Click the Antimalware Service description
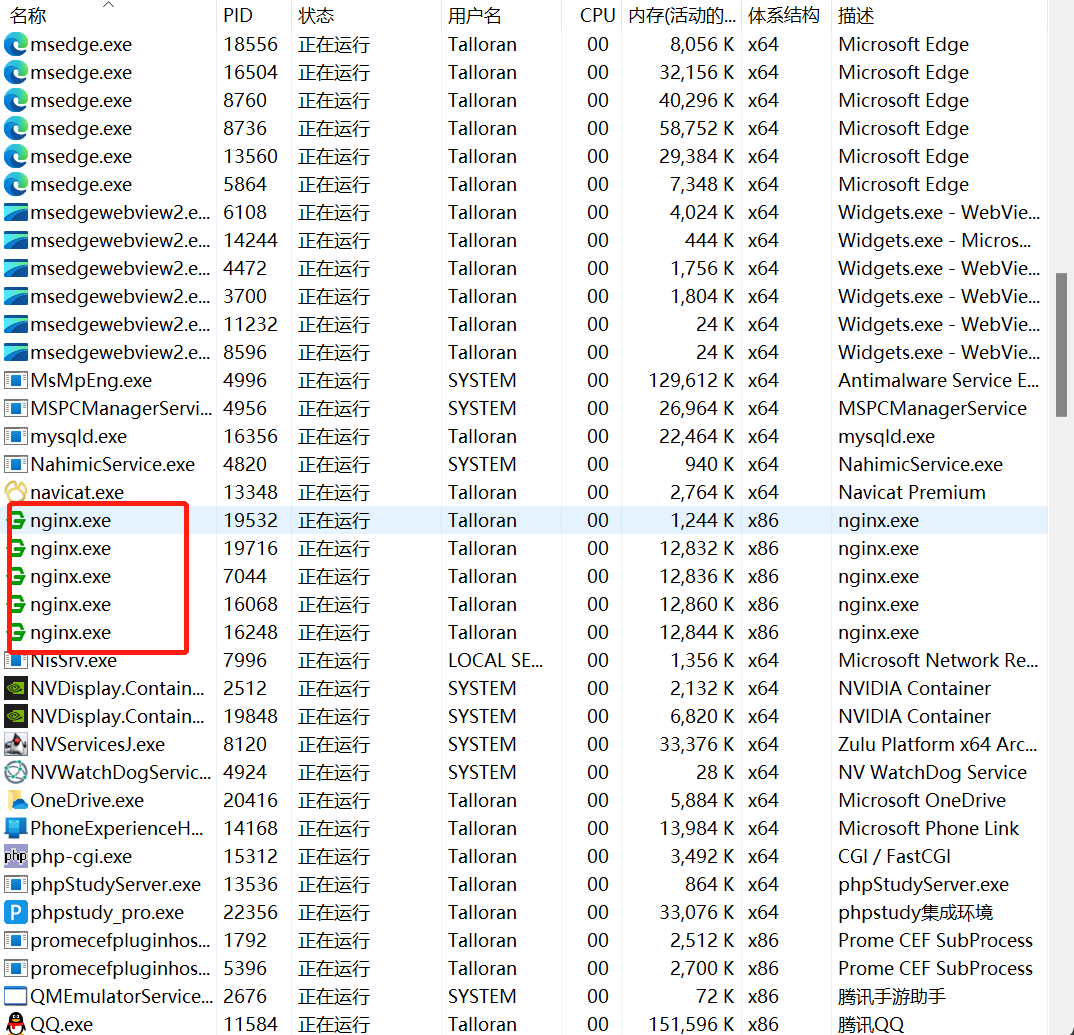 [938, 380]
